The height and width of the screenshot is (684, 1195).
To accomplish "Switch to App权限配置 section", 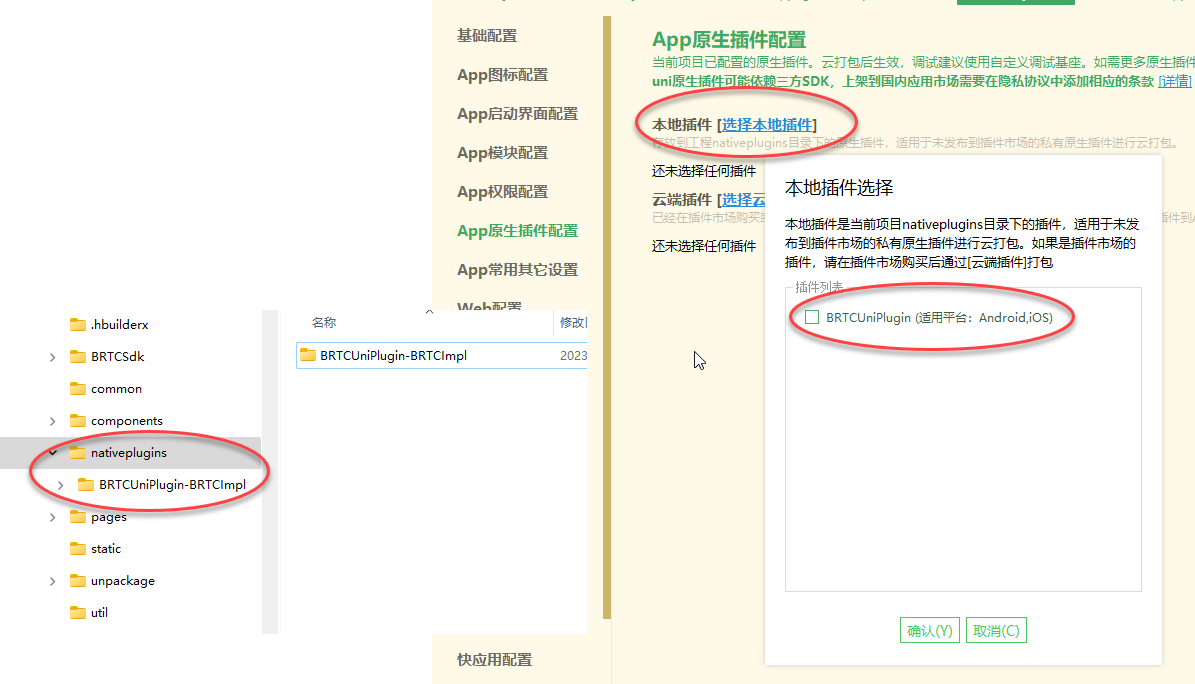I will click(x=502, y=191).
